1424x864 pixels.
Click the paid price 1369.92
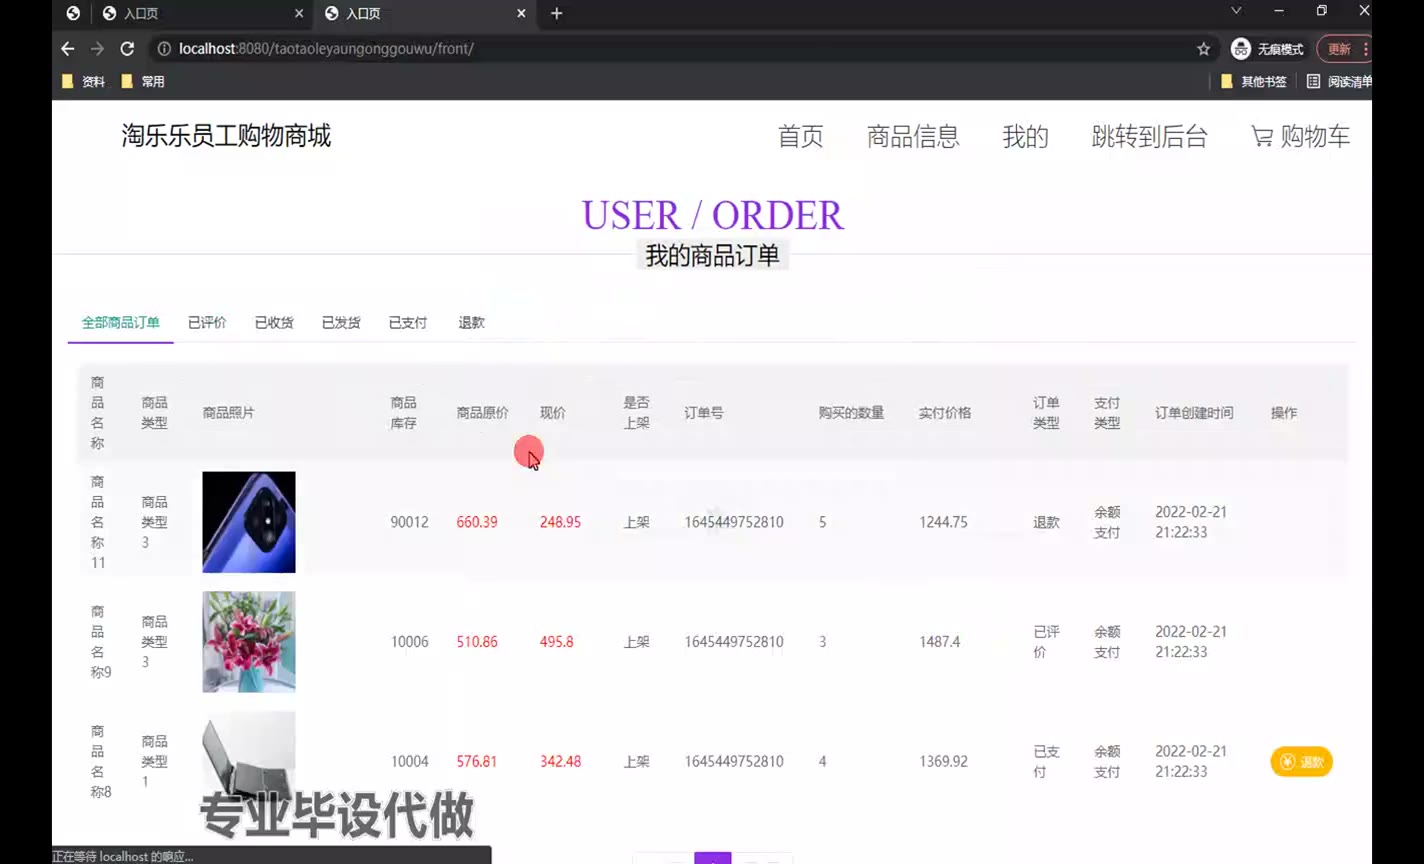(x=943, y=762)
